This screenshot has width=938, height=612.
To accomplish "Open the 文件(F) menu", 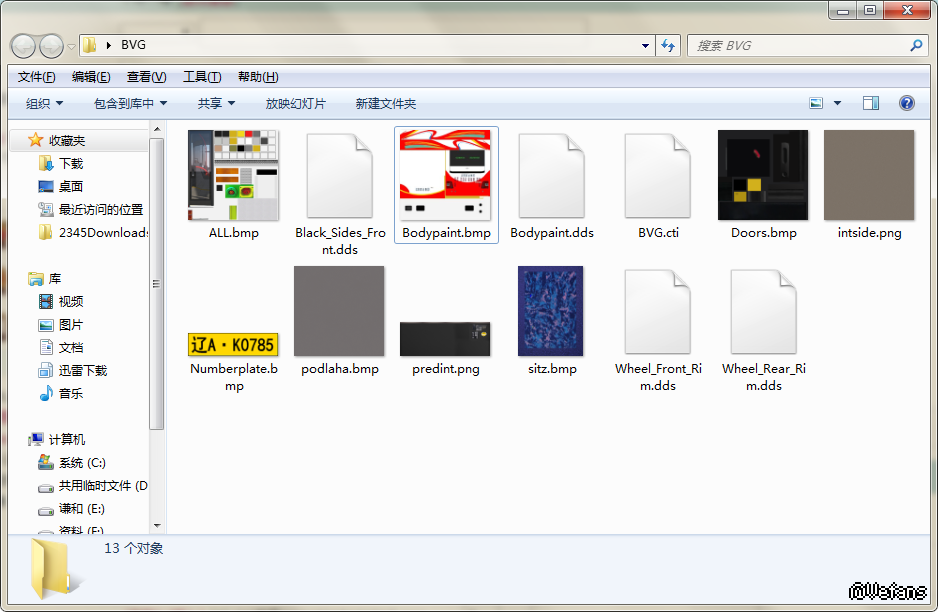I will 37,77.
